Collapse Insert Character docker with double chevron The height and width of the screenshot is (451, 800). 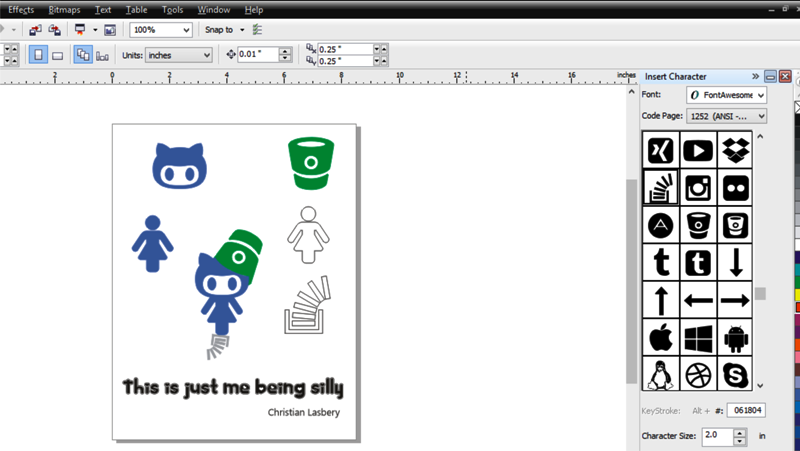point(755,77)
